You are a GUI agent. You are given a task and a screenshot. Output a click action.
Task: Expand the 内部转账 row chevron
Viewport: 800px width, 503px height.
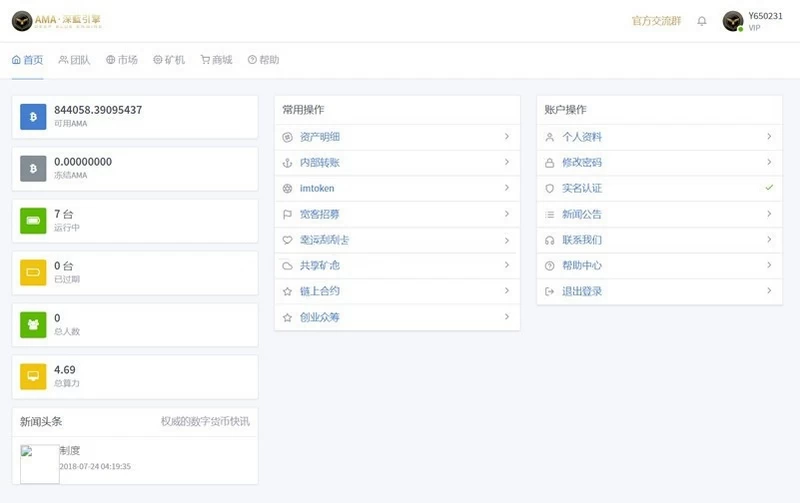[507, 162]
